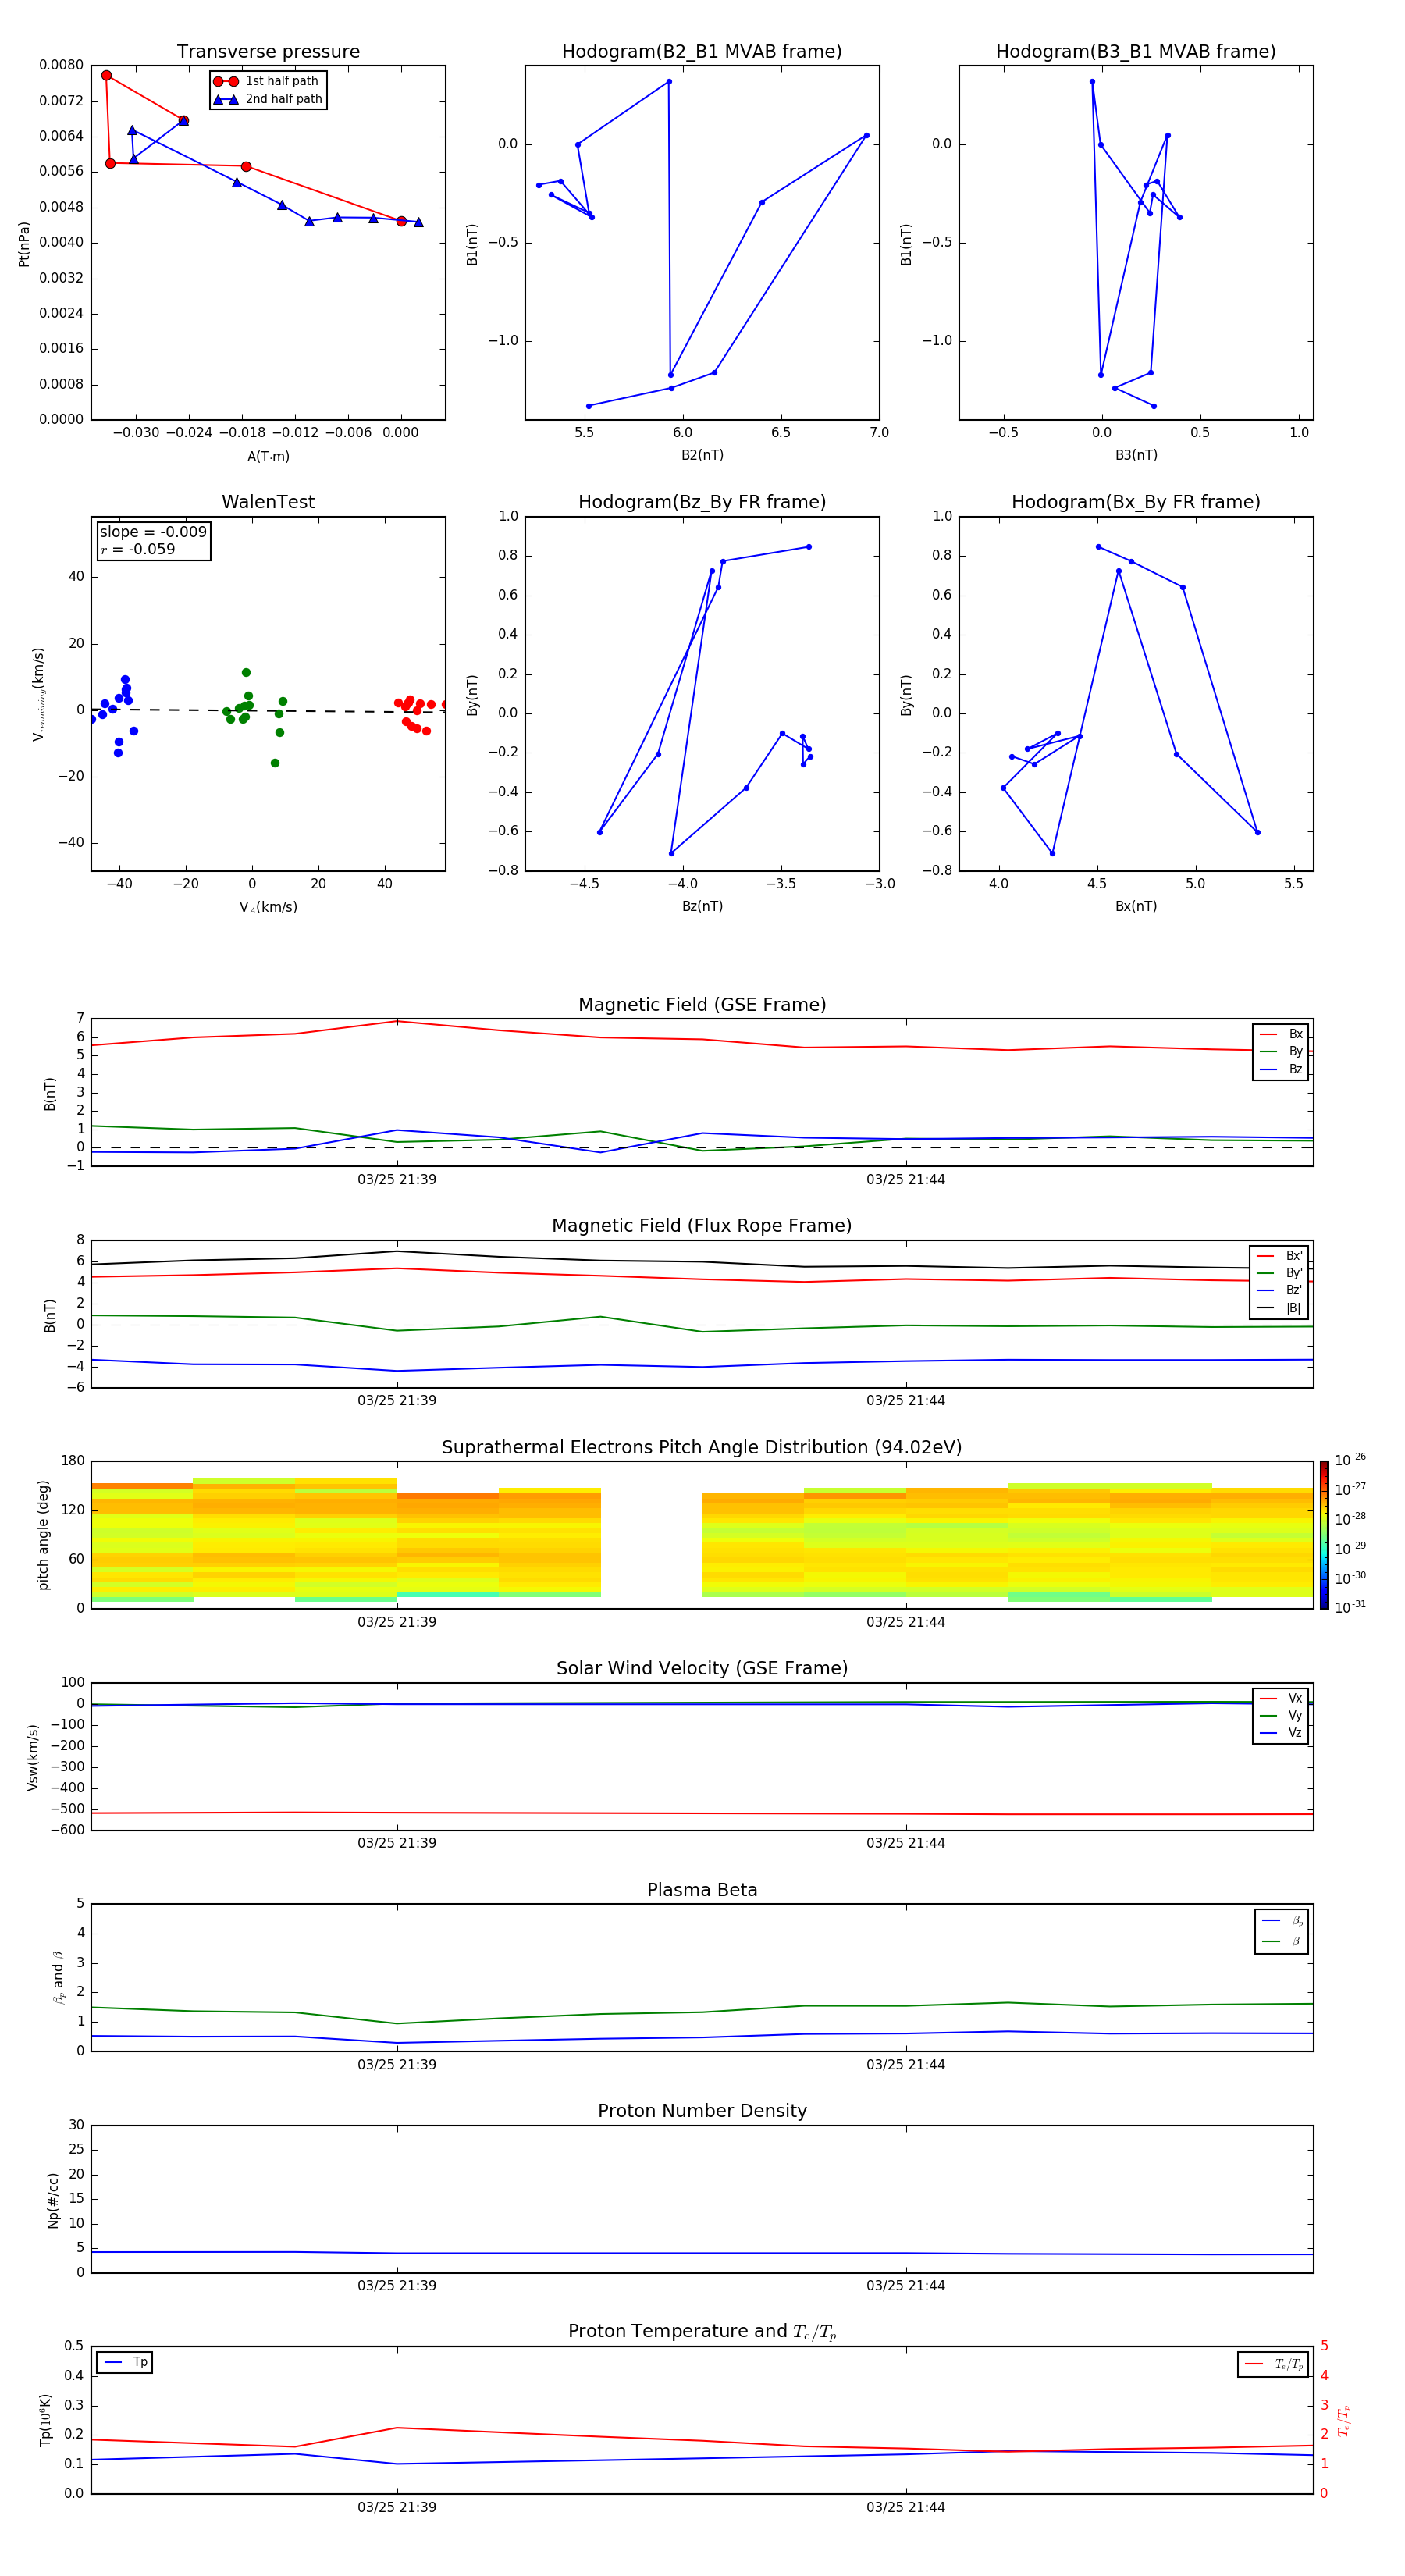This screenshot has height=2576, width=1405.
Task: Select Vx entry in velocity legend
Action: (1281, 1698)
